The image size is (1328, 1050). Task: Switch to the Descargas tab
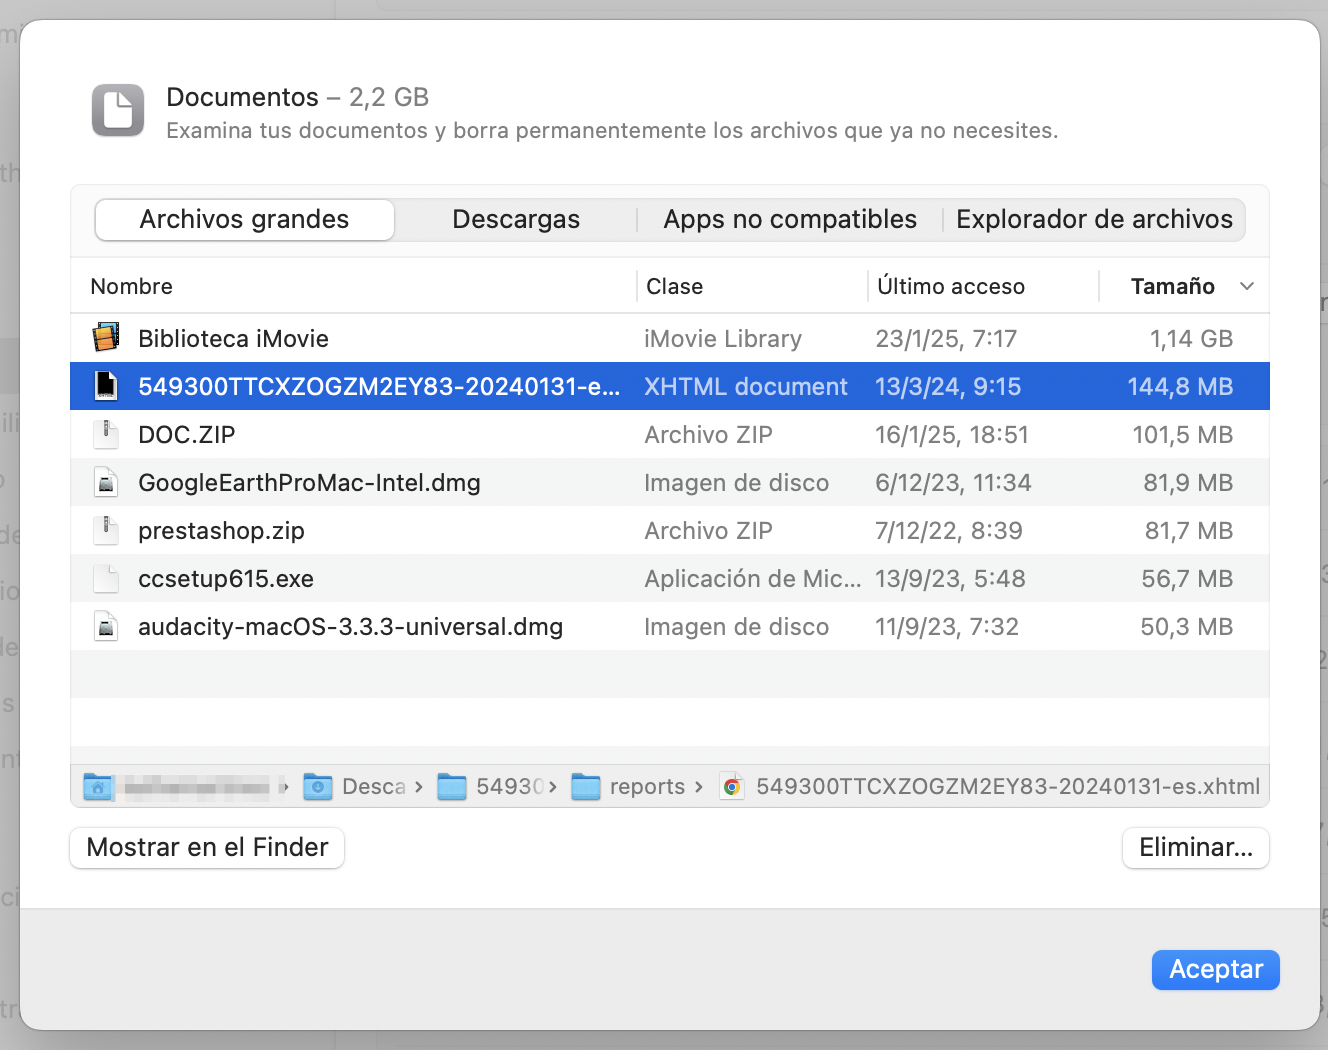[x=516, y=219]
